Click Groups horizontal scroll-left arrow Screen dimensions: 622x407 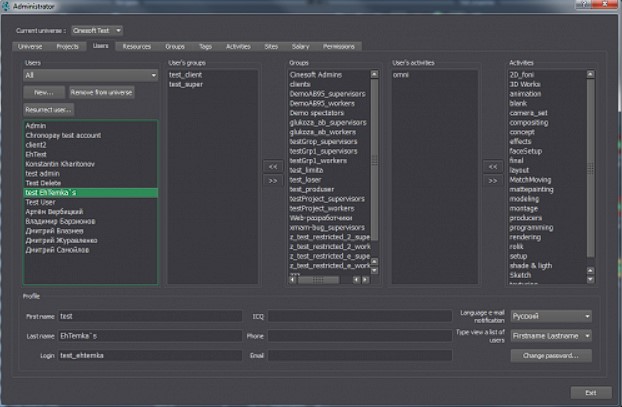(293, 280)
